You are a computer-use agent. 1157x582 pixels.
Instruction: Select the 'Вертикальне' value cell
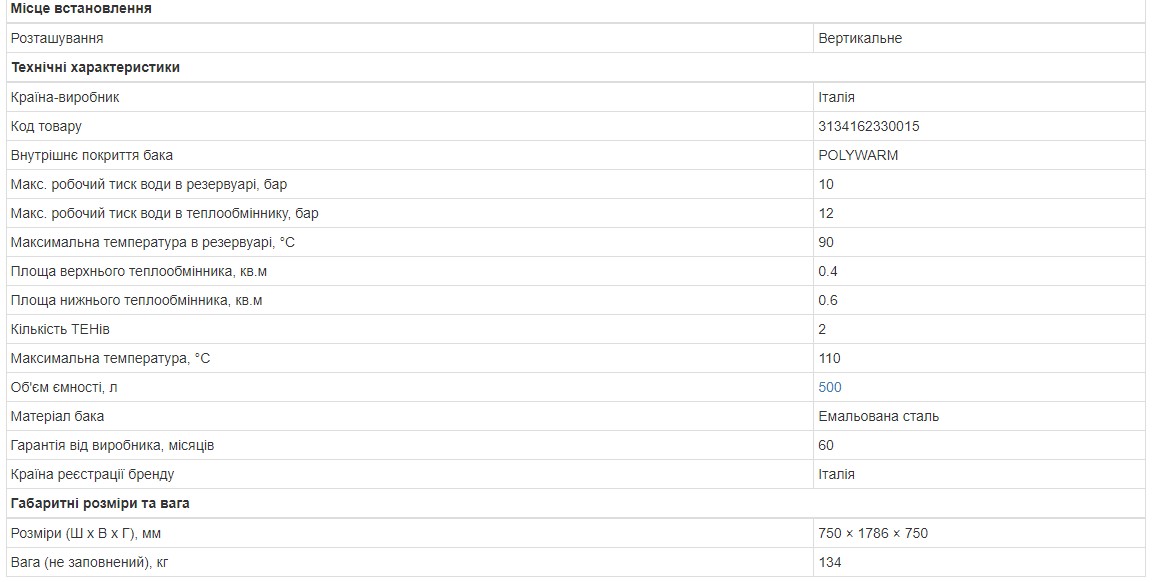point(859,38)
